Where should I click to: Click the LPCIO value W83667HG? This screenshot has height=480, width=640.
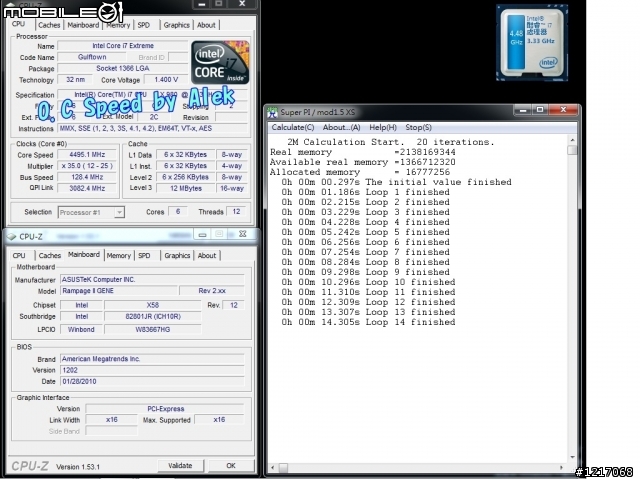coord(153,329)
